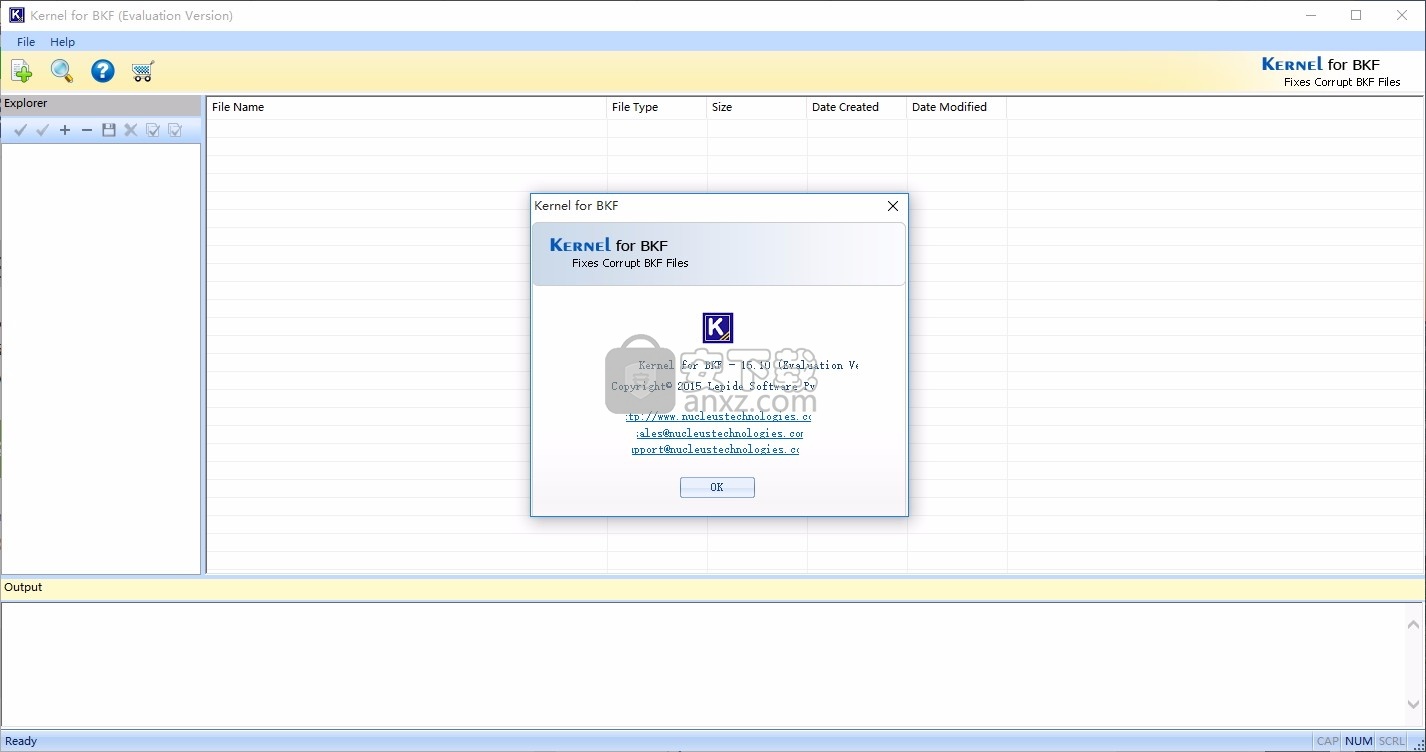This screenshot has height=752, width=1426.
Task: Click the SCRL indicator in status bar
Action: [x=1391, y=741]
